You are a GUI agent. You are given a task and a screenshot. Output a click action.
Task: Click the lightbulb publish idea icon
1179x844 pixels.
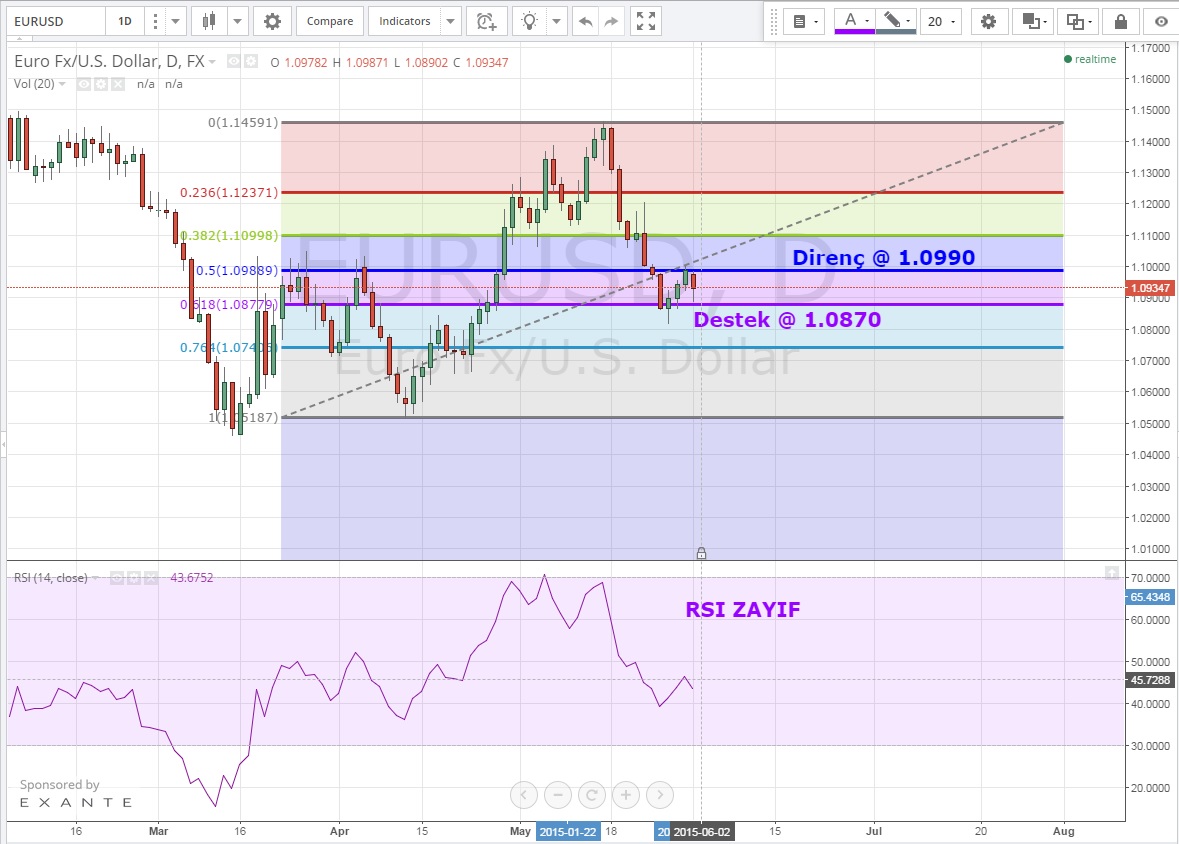[x=530, y=21]
